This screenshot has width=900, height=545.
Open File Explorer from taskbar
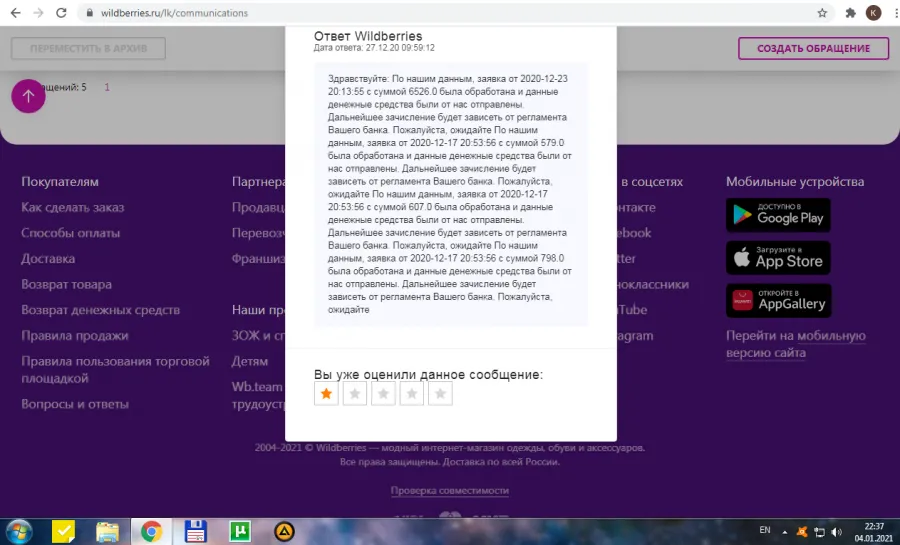point(107,532)
